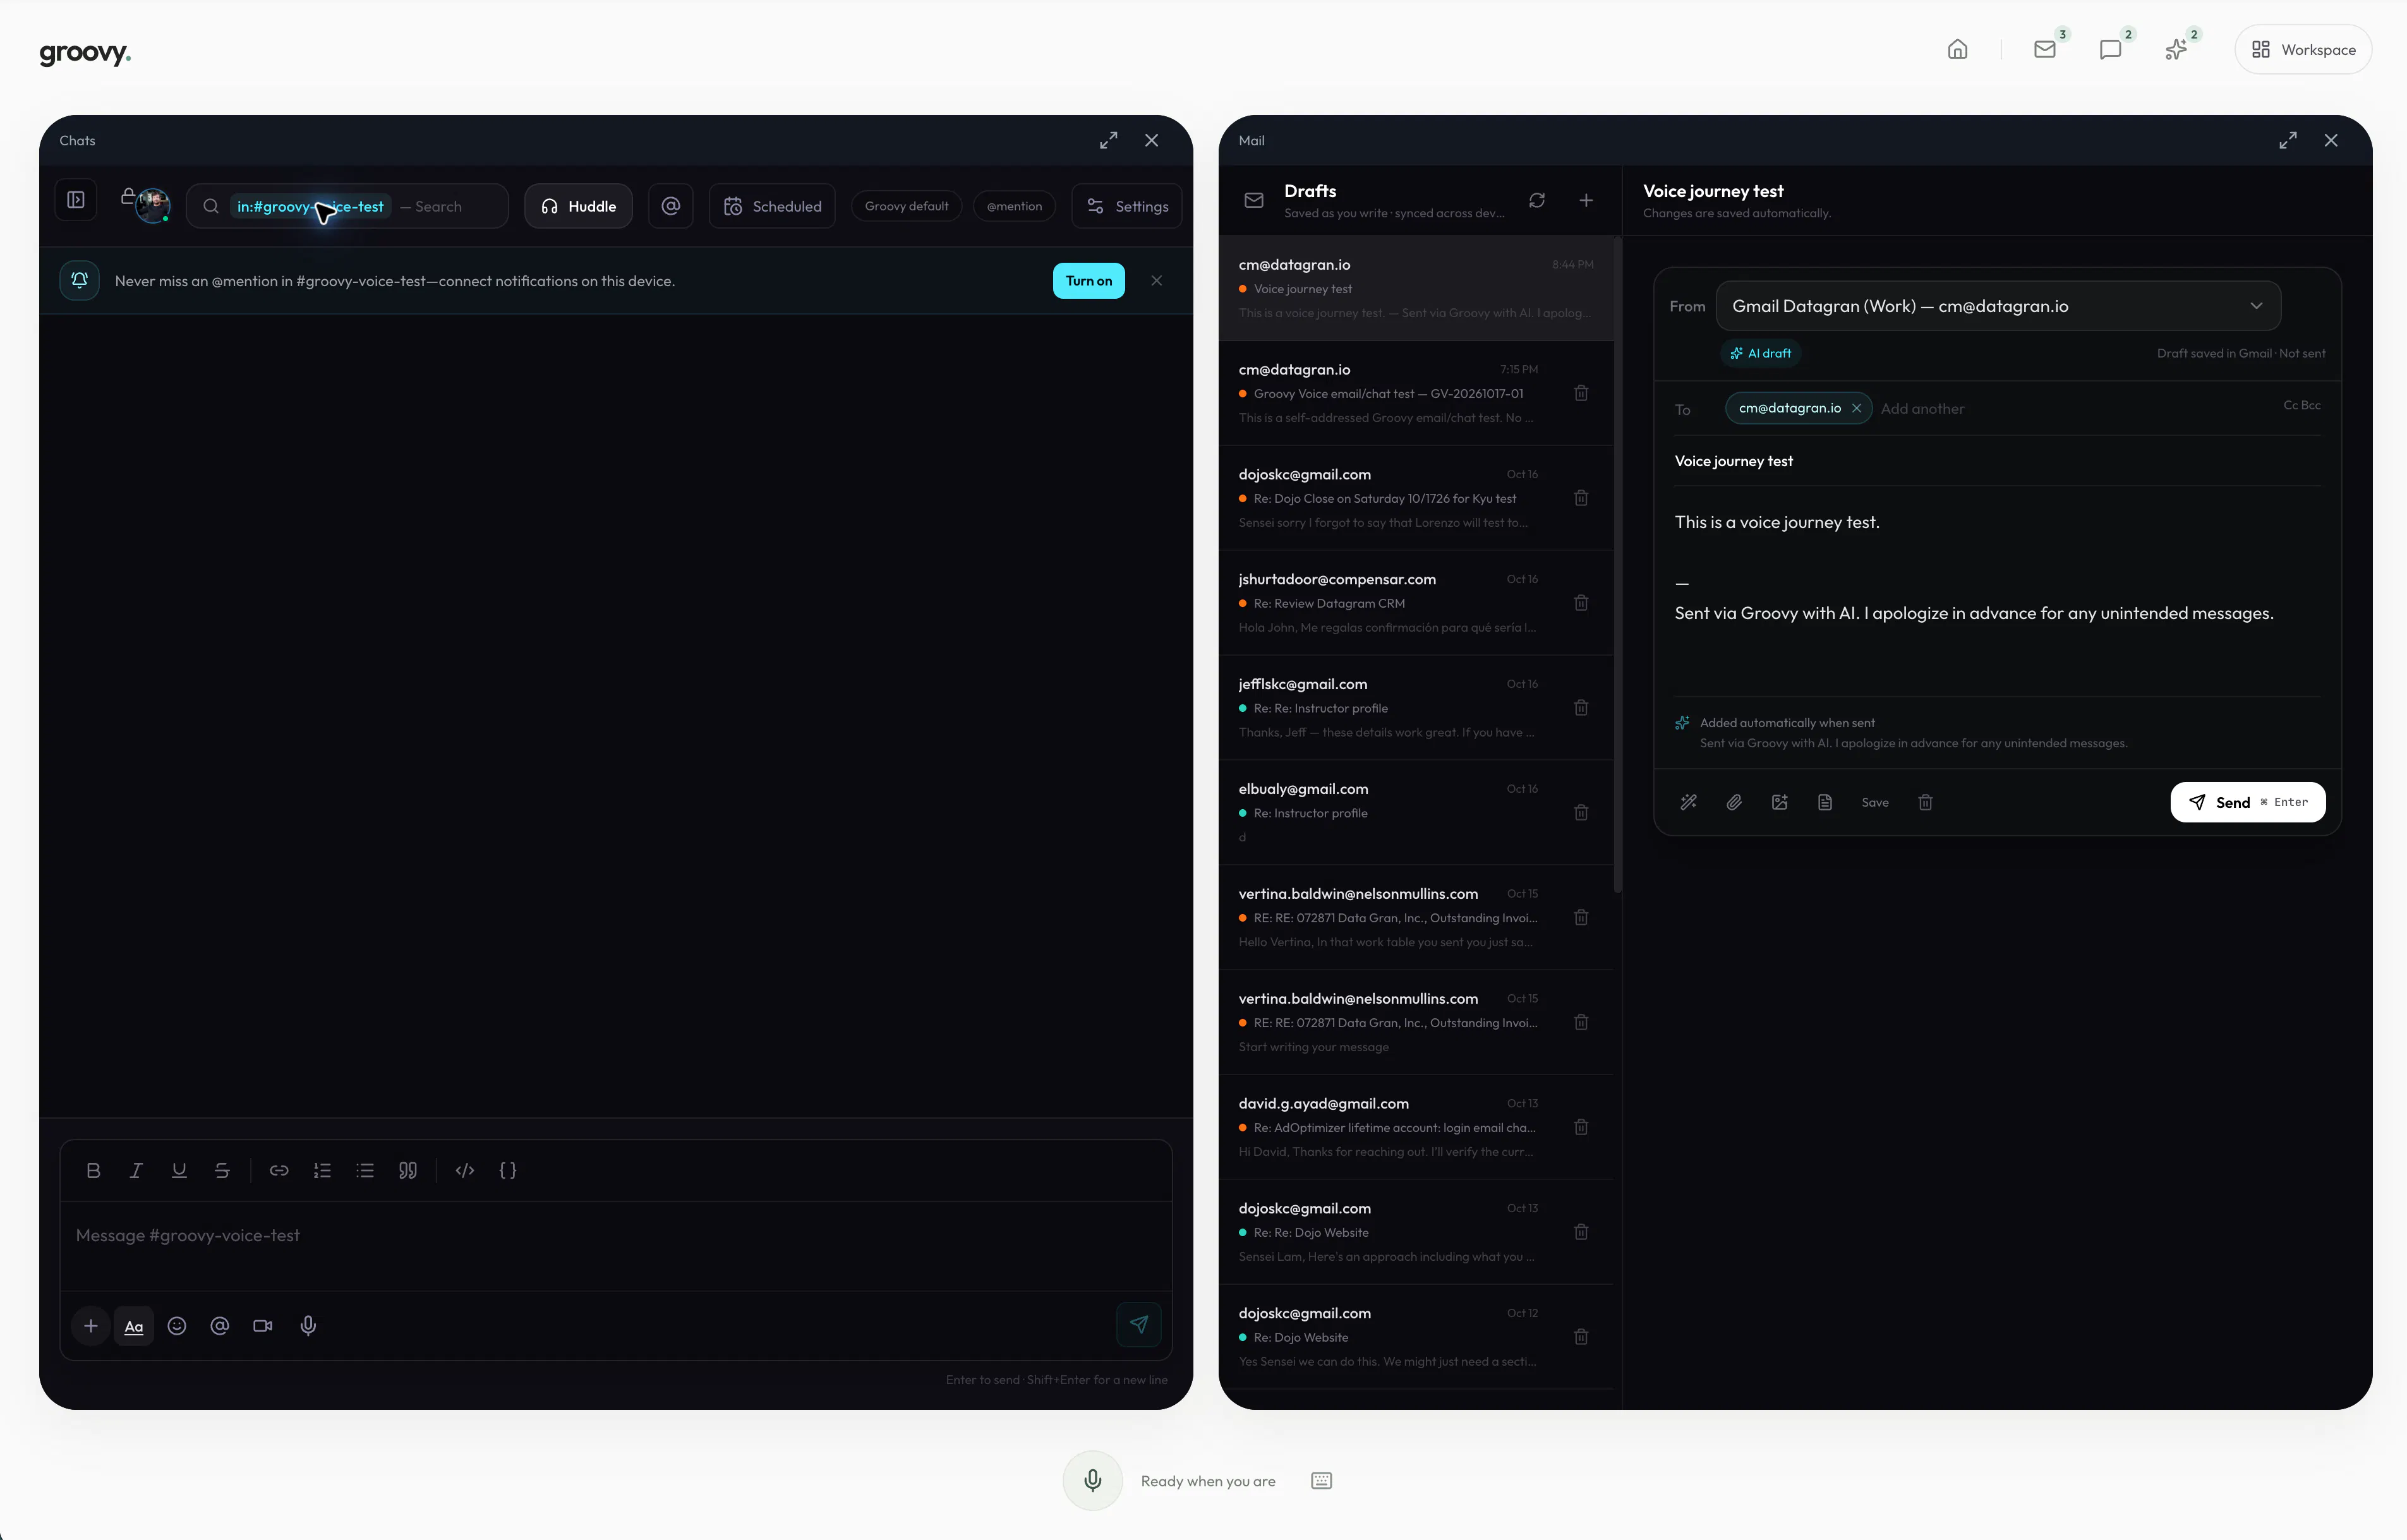Record a voice message in chat composer
This screenshot has height=1540, width=2407.
309,1326
